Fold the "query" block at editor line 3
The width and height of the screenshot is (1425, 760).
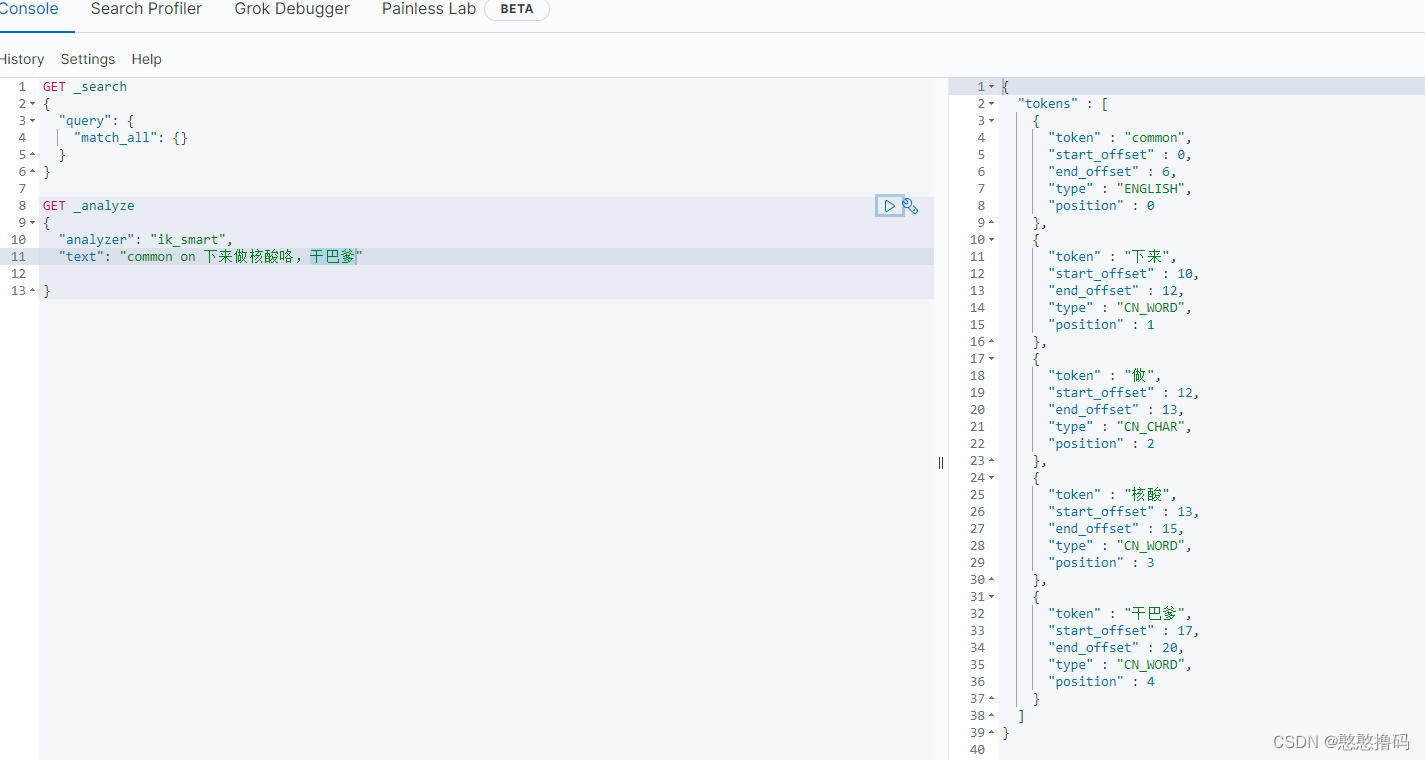(32, 121)
